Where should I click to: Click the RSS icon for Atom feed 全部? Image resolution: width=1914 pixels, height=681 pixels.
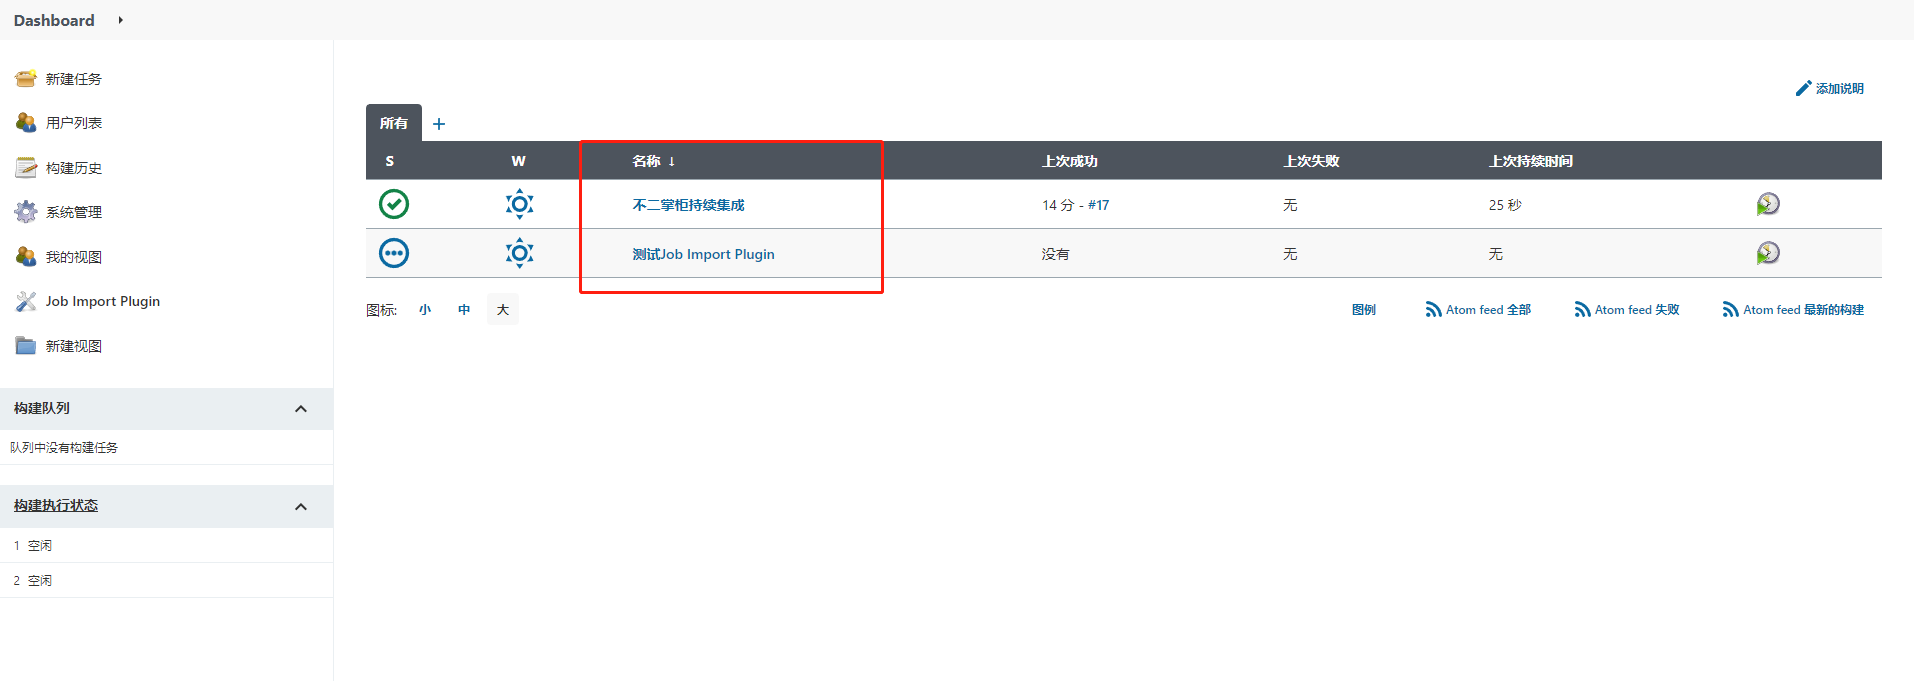pos(1433,310)
